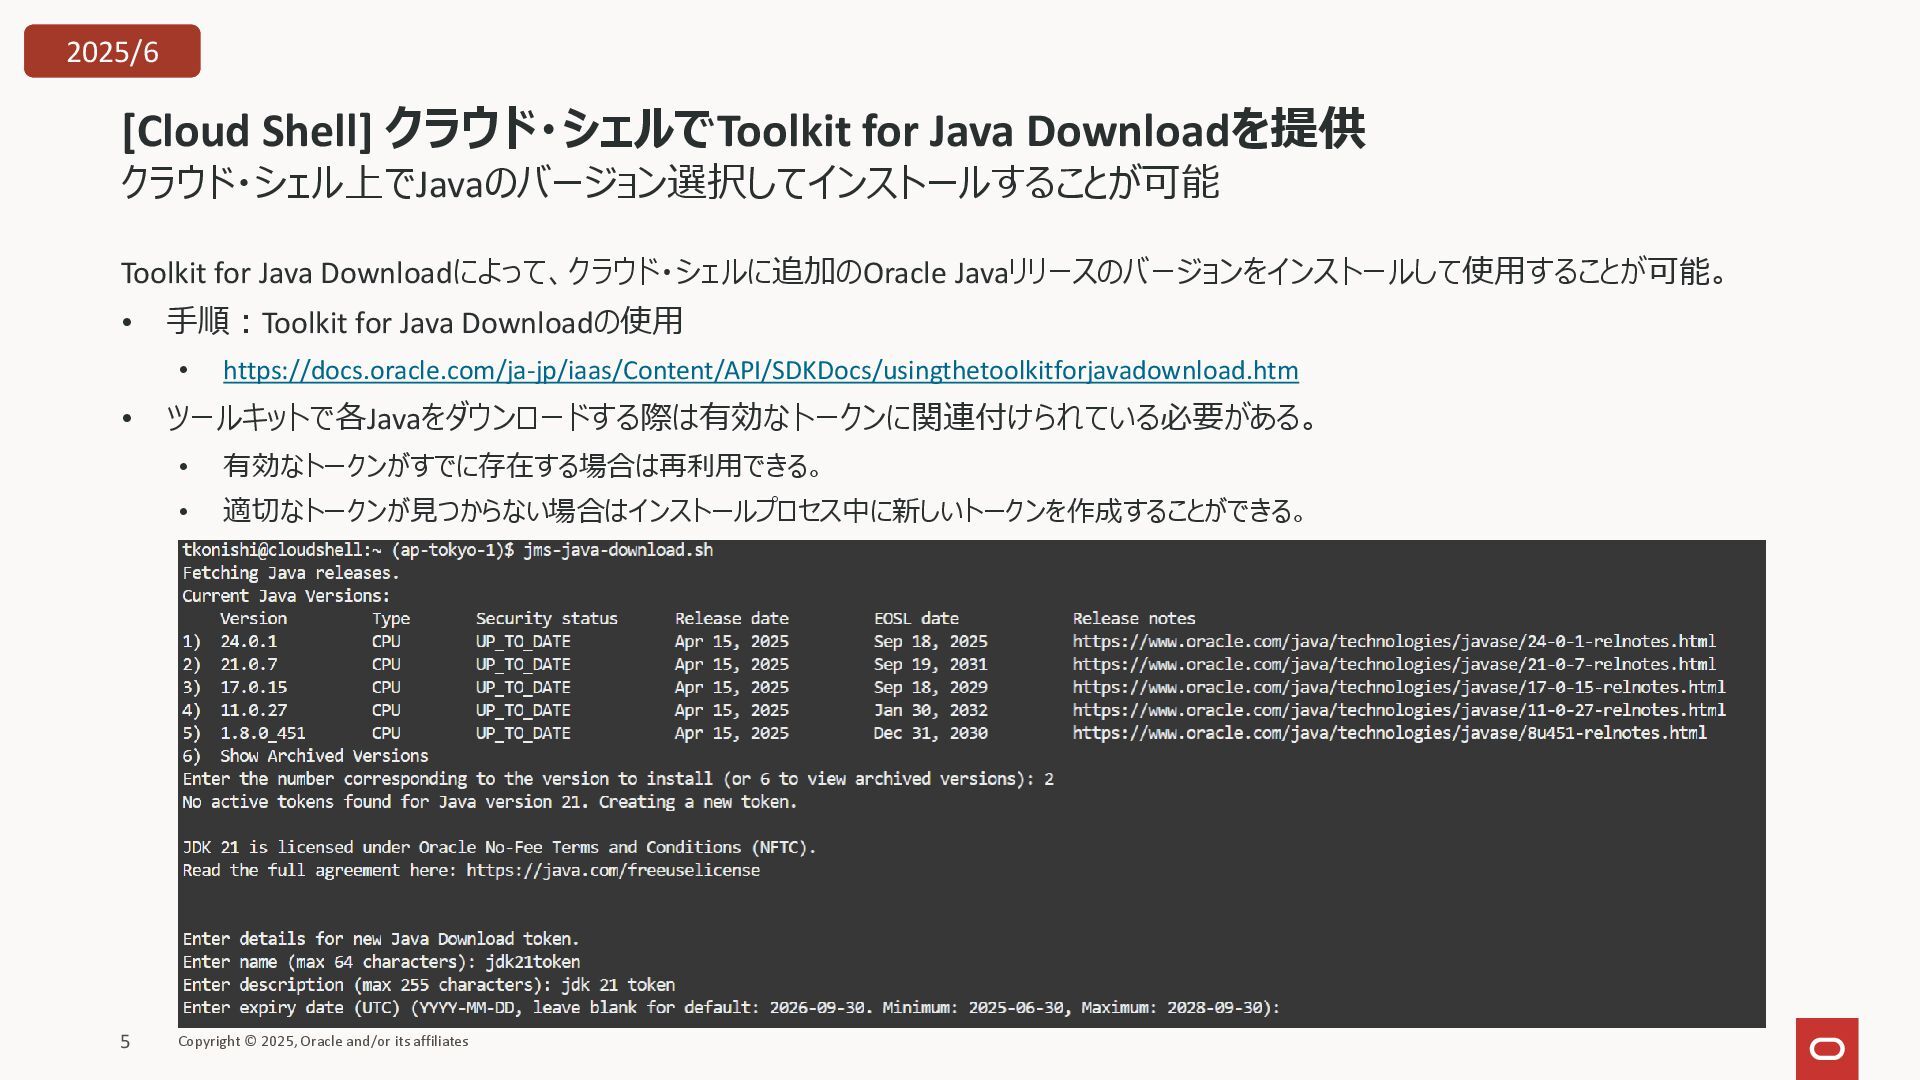Click the 'Fetching Java releases.' line
Screen dimensions: 1920x1080
pyautogui.click(x=291, y=574)
